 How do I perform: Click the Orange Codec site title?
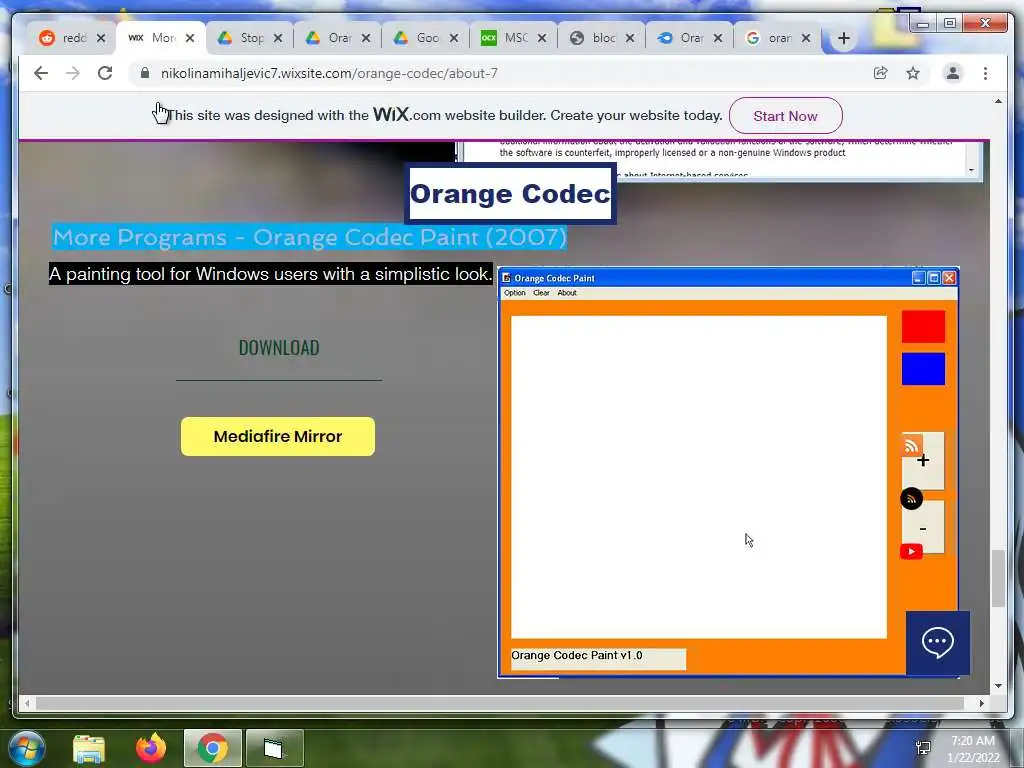510,194
